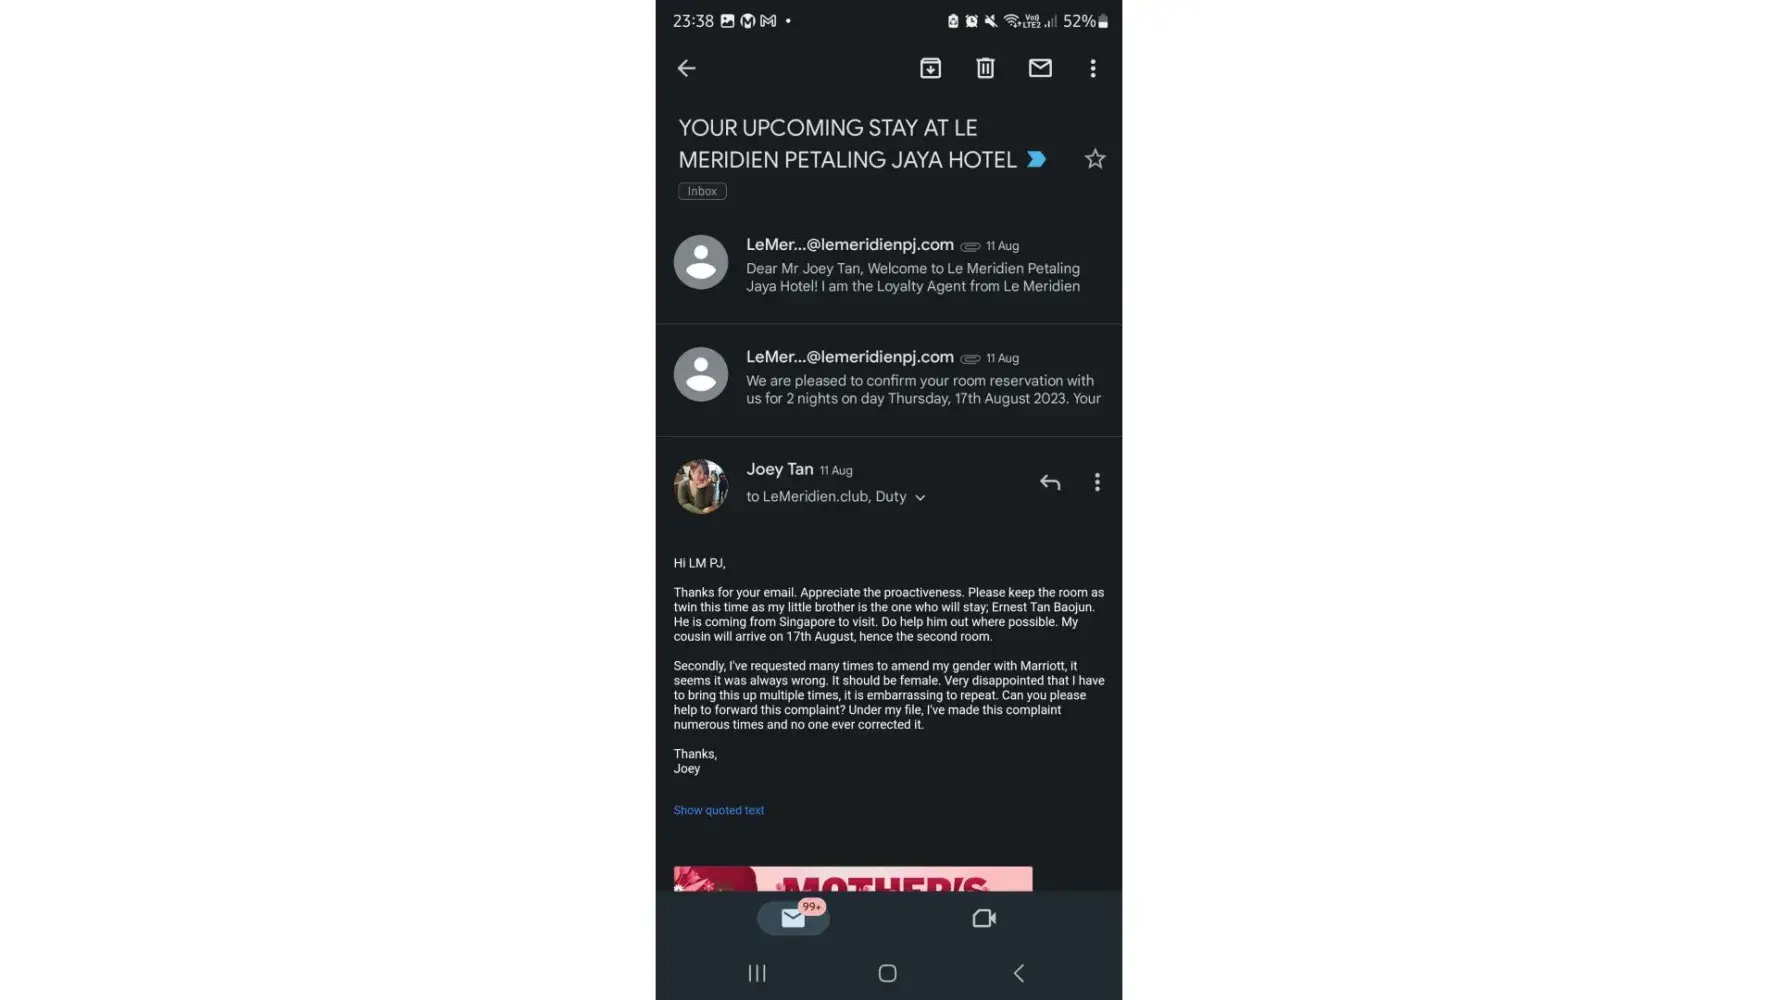
Task: Tap the Android home button
Action: coord(887,973)
